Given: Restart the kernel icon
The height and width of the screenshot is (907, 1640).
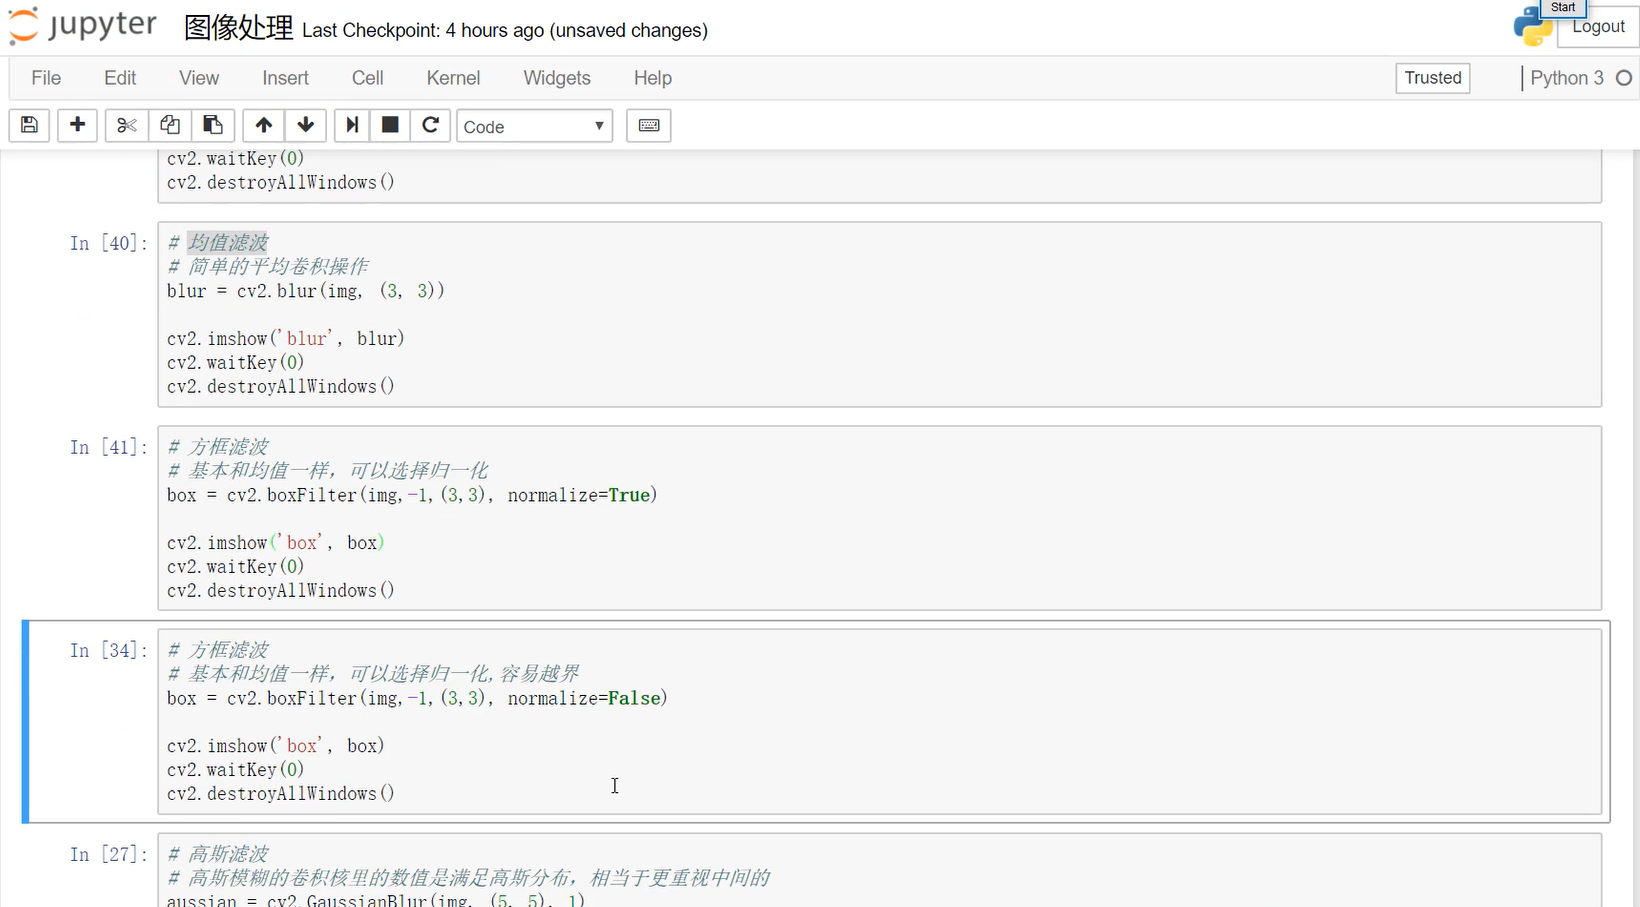Looking at the screenshot, I should coord(430,125).
